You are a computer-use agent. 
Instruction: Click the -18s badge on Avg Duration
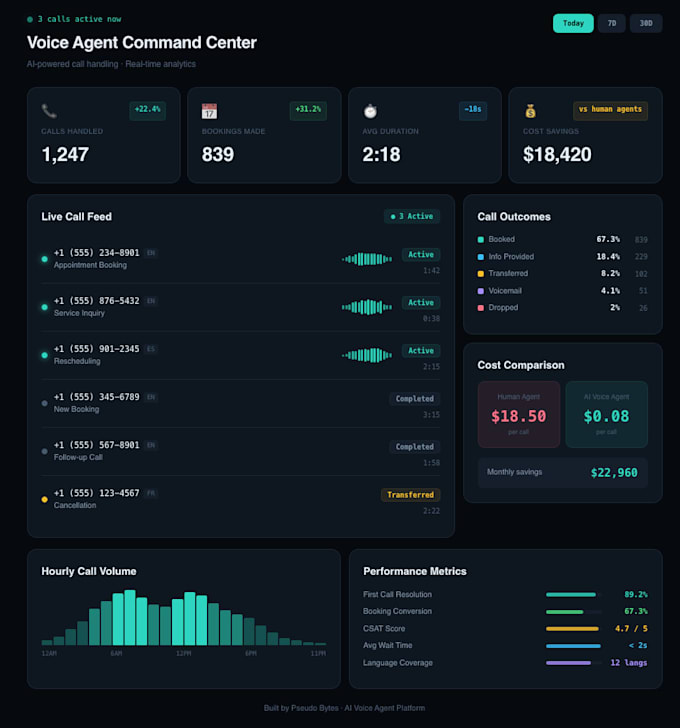473,110
